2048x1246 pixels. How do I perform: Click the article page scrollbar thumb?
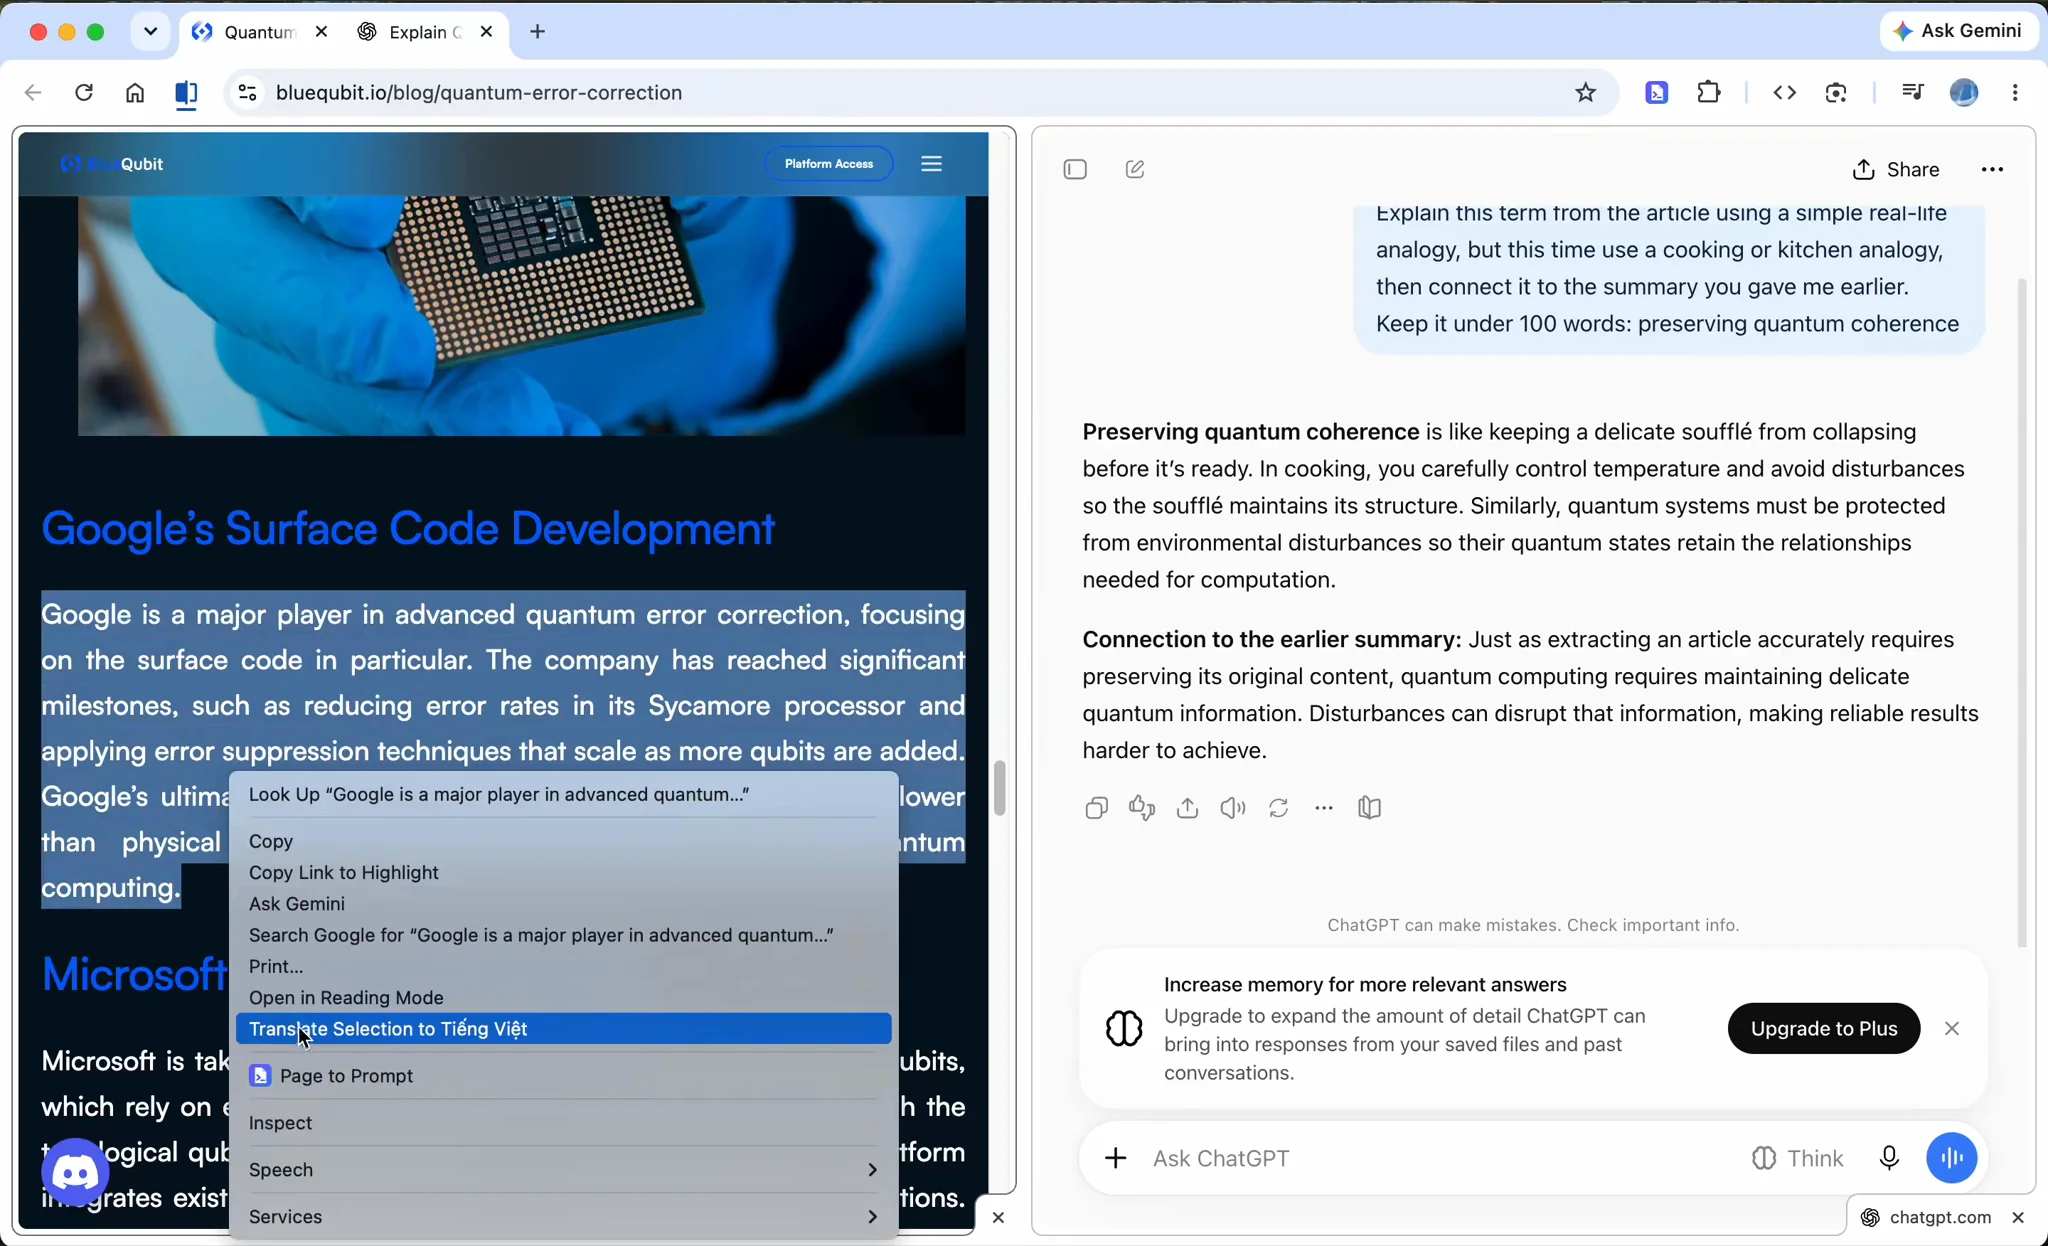999,789
